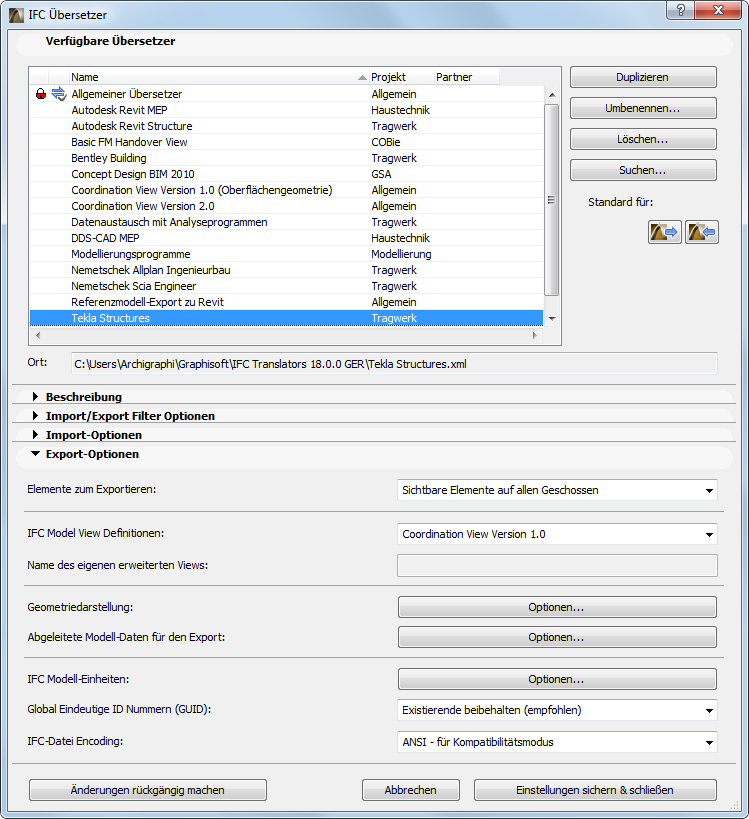Click the Abbrechen button
Image resolution: width=749 pixels, height=819 pixels.
[x=411, y=790]
